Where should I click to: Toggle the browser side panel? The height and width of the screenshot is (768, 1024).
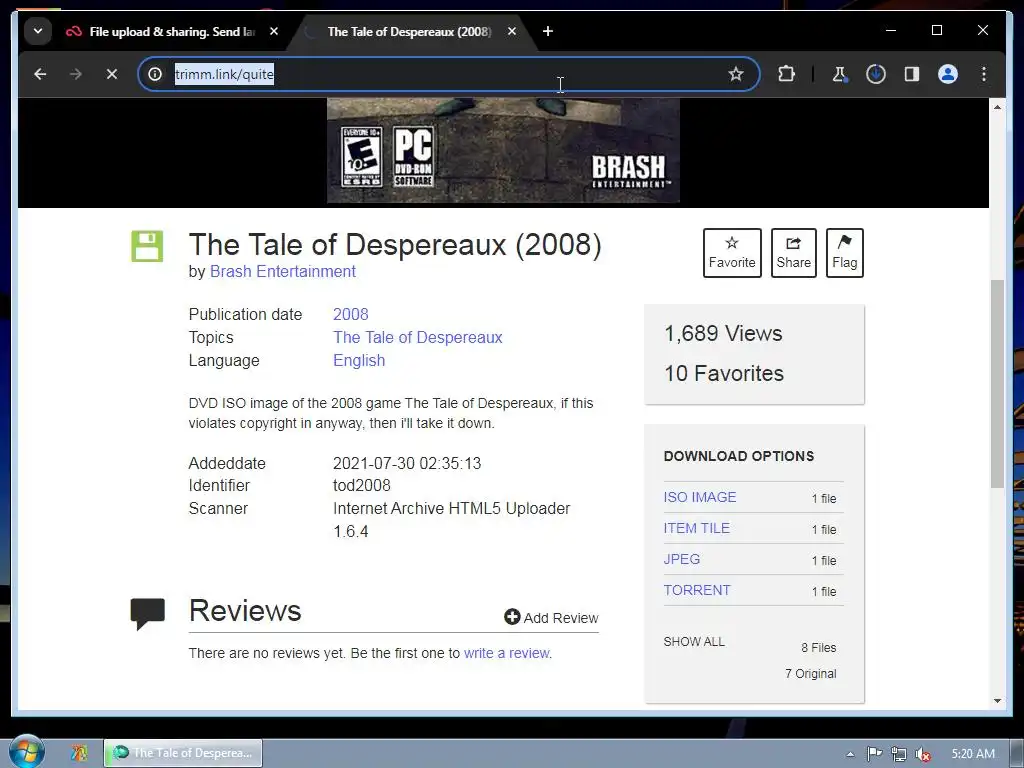912,74
